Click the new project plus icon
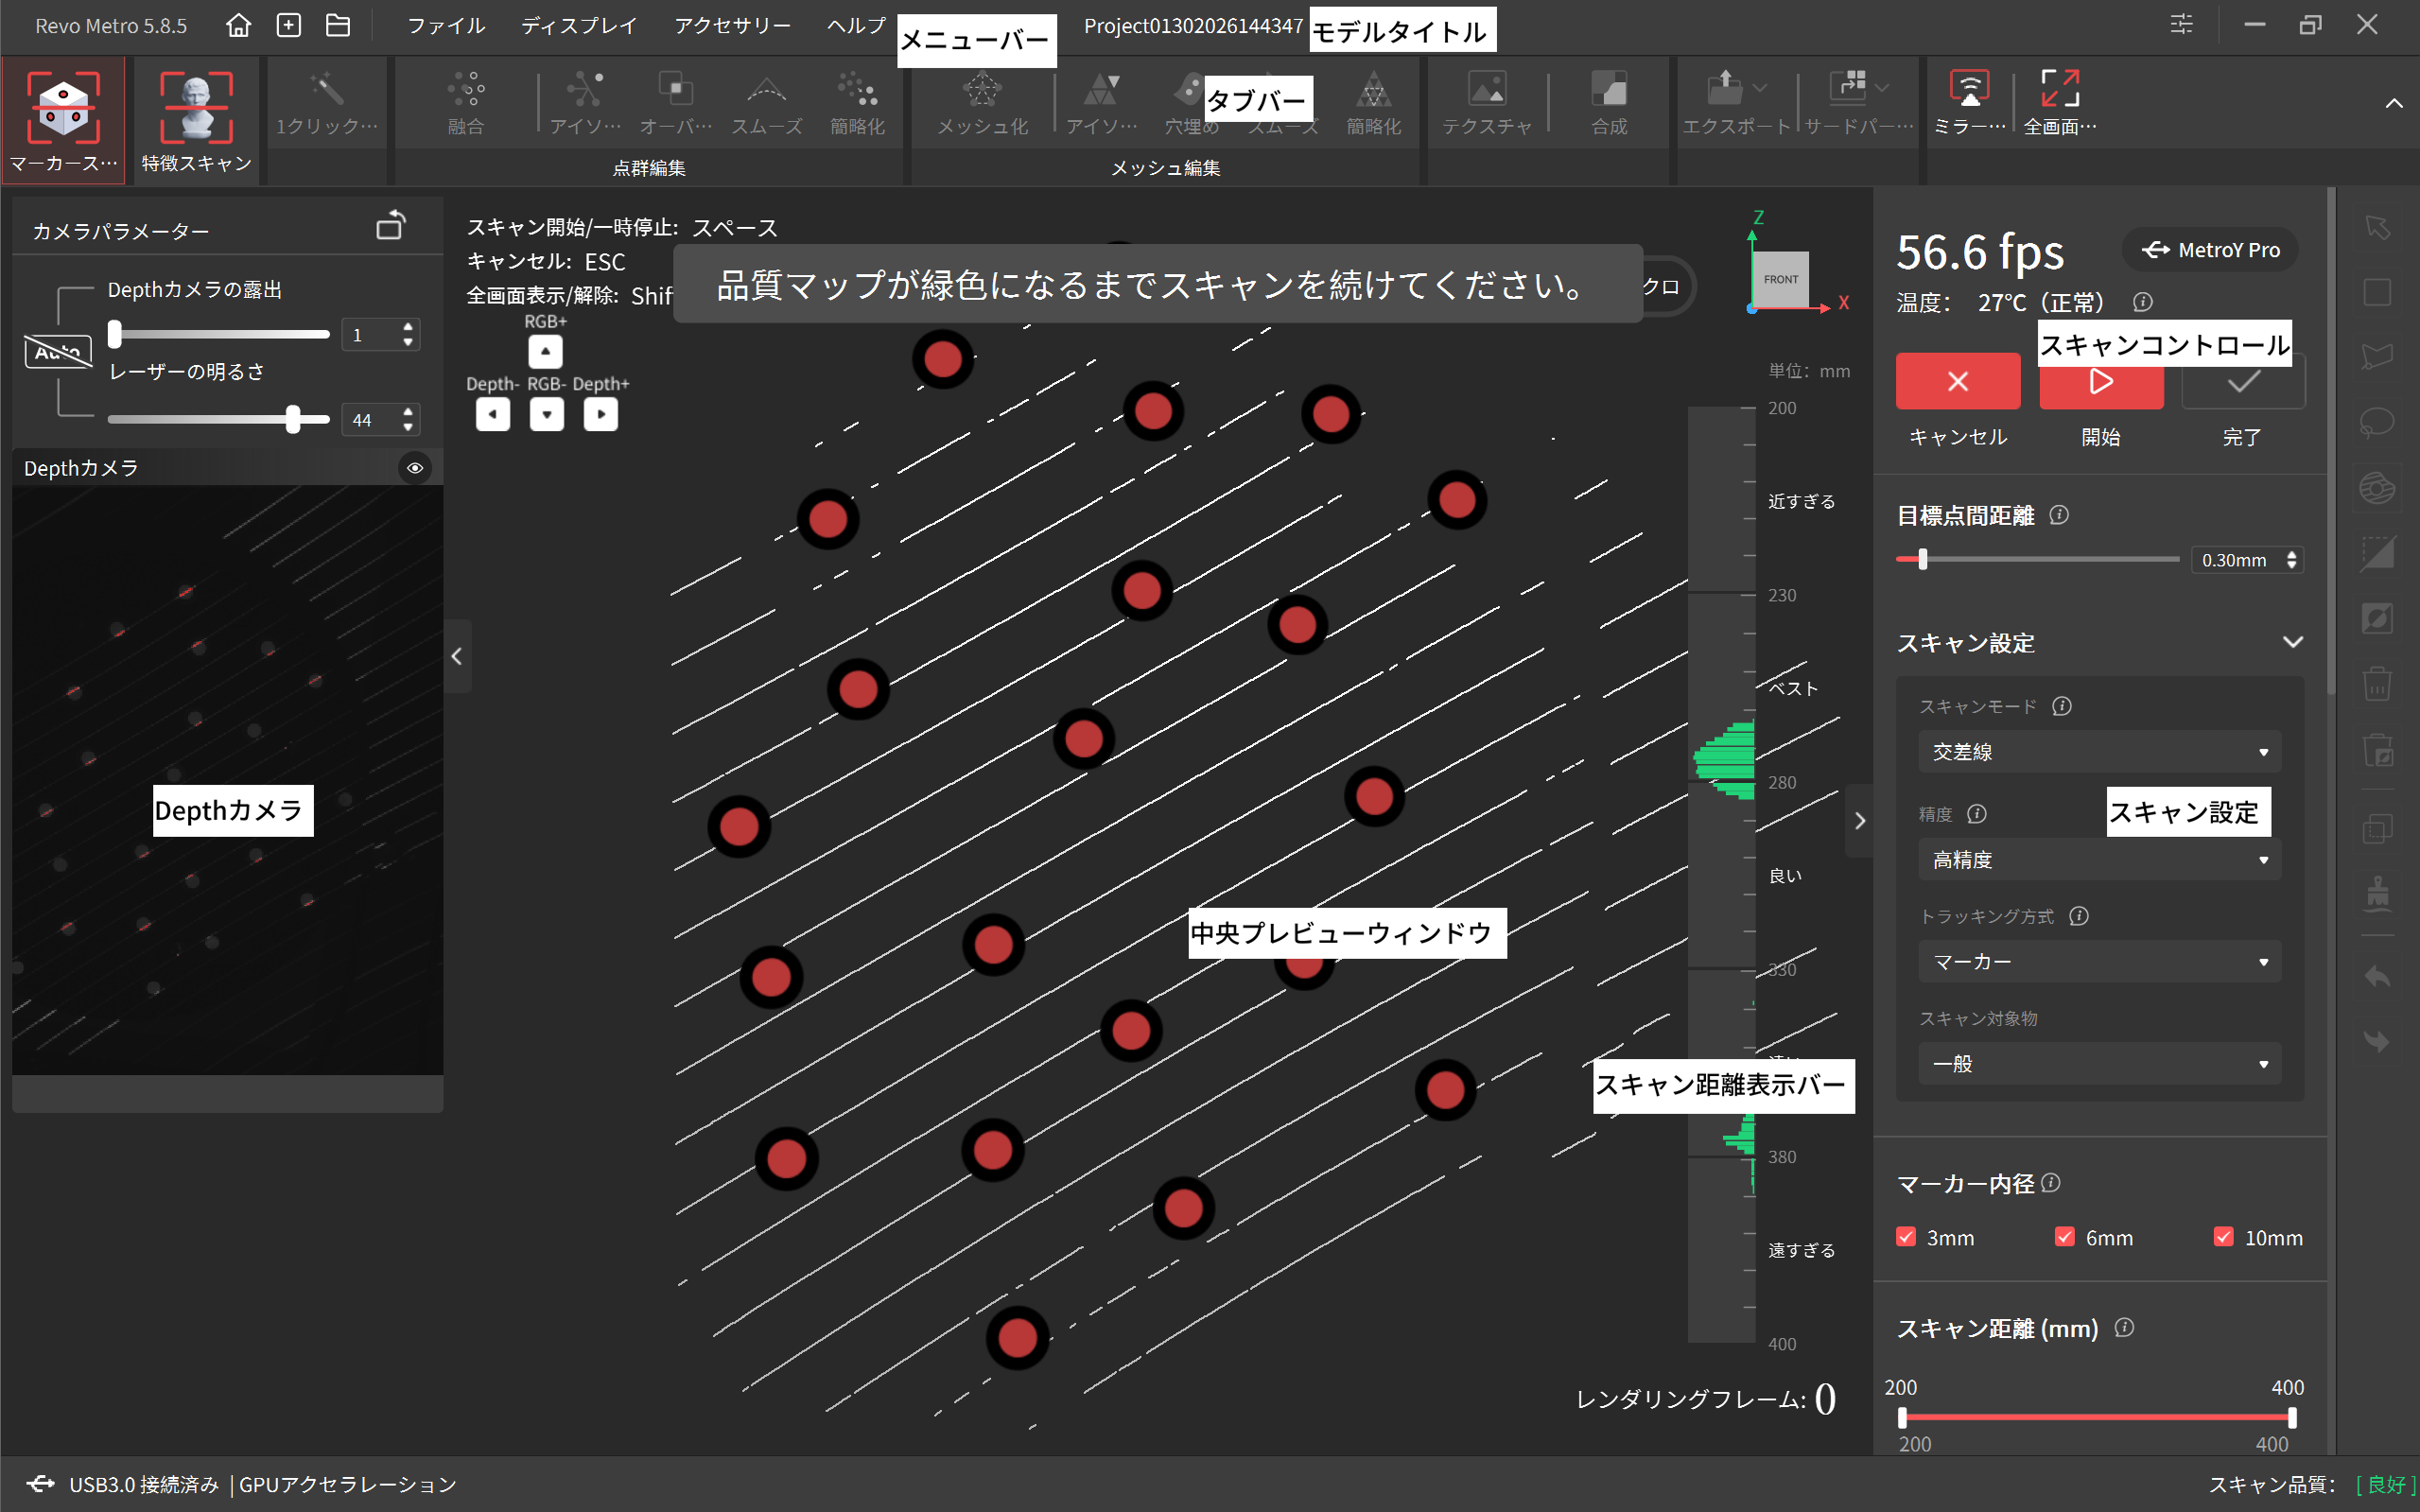Viewport: 2420px width, 1512px height. [x=289, y=26]
